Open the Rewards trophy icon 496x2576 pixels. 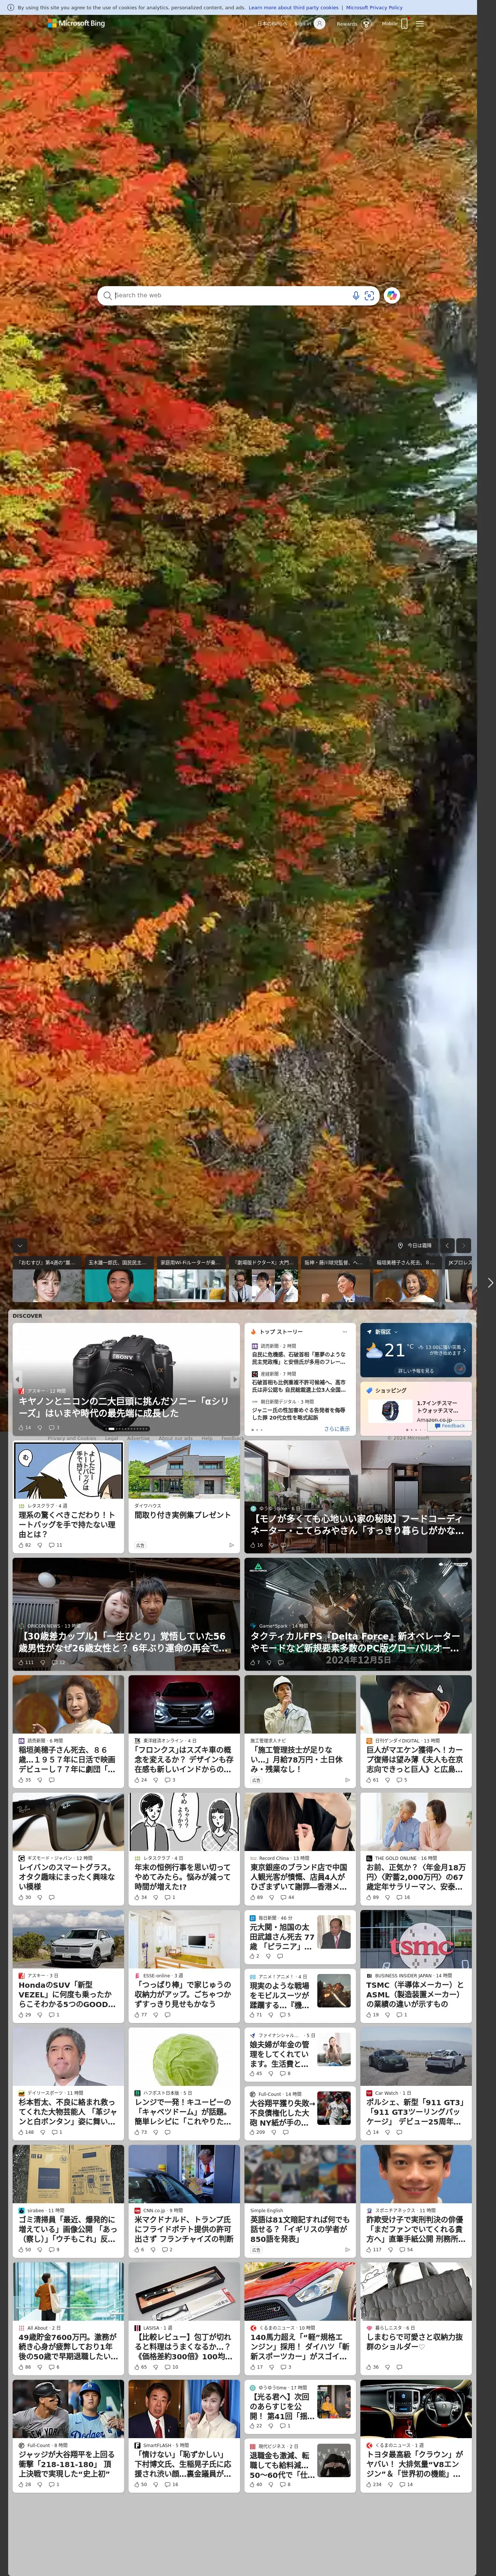[x=366, y=23]
